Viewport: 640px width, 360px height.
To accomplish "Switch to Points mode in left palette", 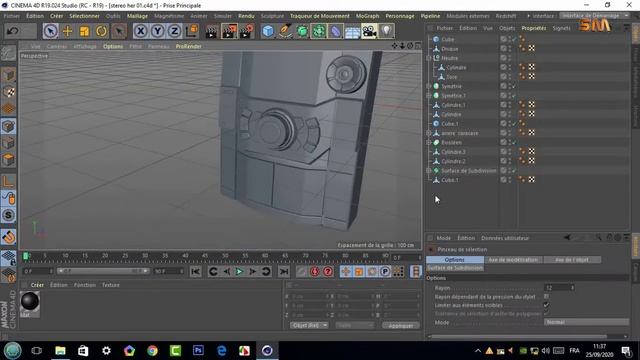I will tap(8, 126).
